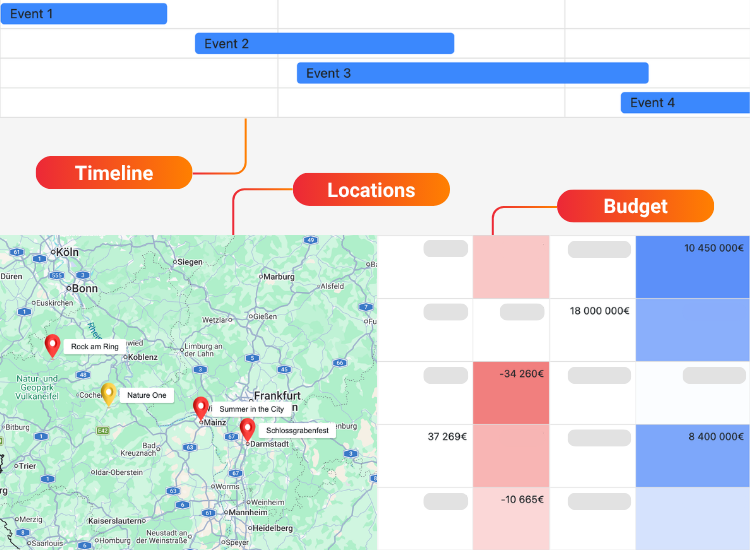Click Bad Kreuznach label on map
Image resolution: width=750 pixels, height=550 pixels.
[x=140, y=449]
